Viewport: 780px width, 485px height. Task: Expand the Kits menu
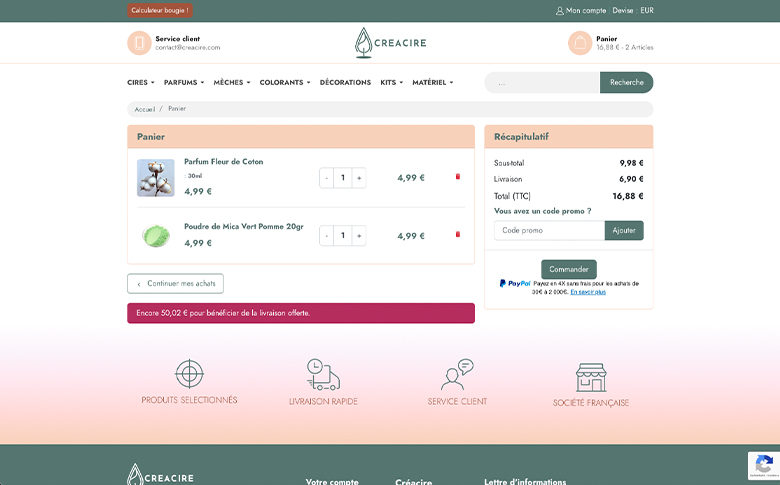click(x=391, y=83)
